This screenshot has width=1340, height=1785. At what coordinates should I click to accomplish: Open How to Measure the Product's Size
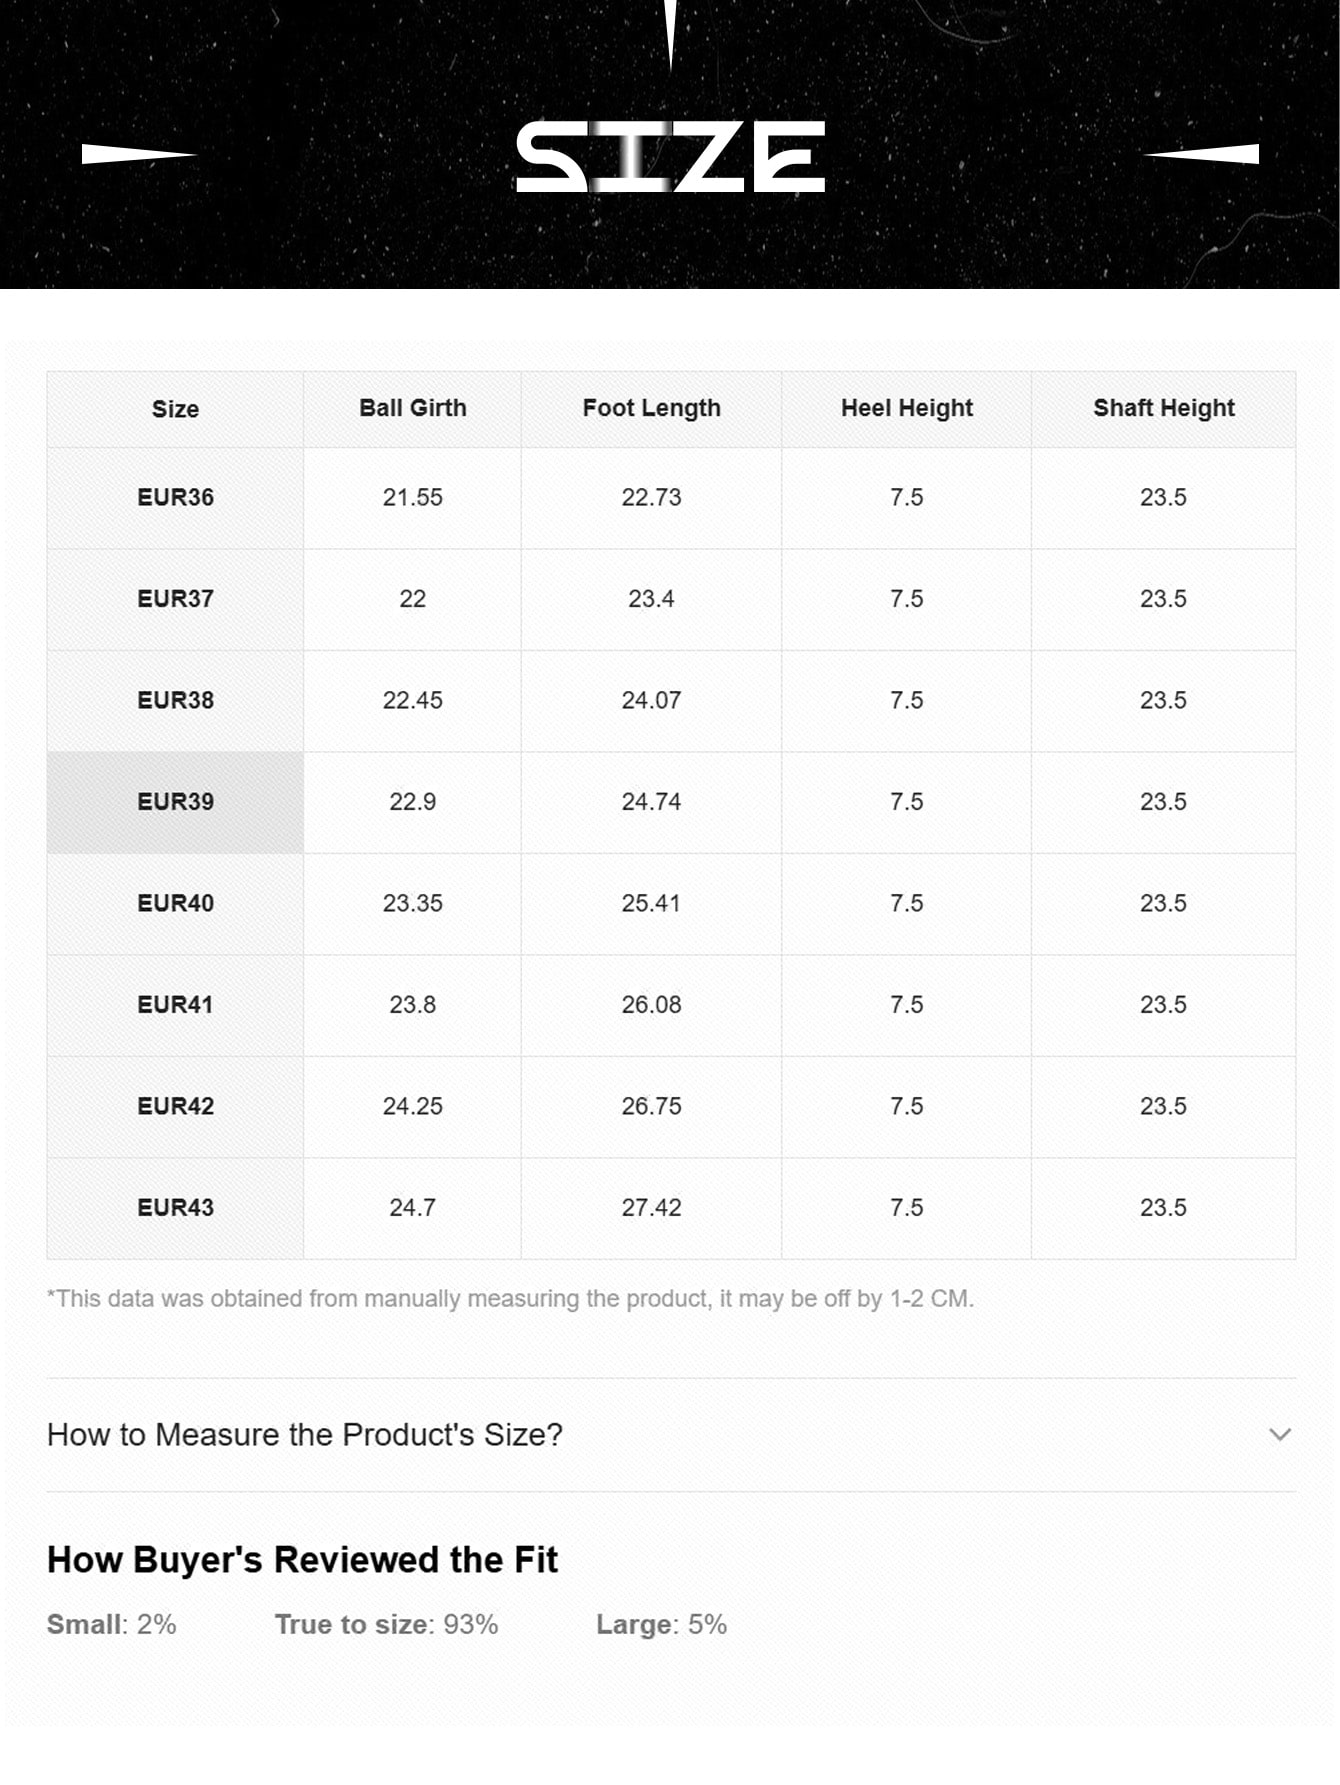[305, 1434]
